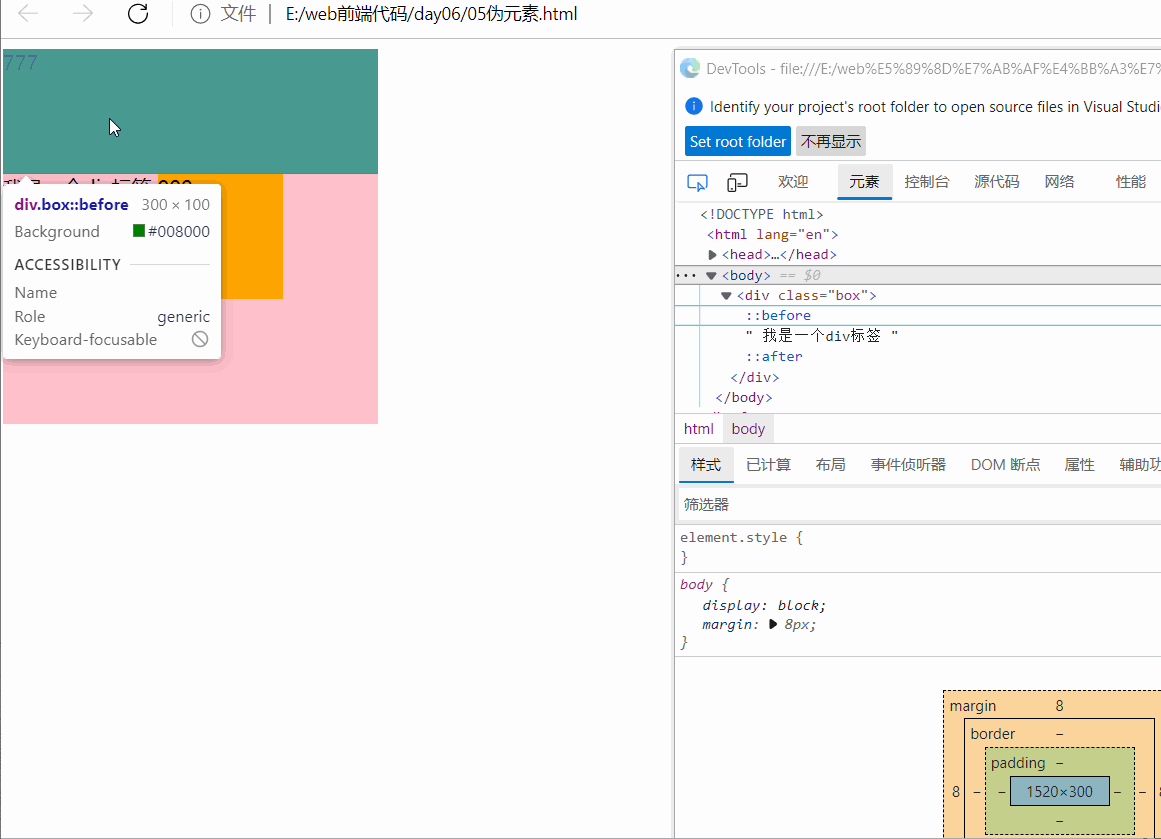
Task: Click the green #008000 swatch in tooltip
Action: click(x=138, y=231)
